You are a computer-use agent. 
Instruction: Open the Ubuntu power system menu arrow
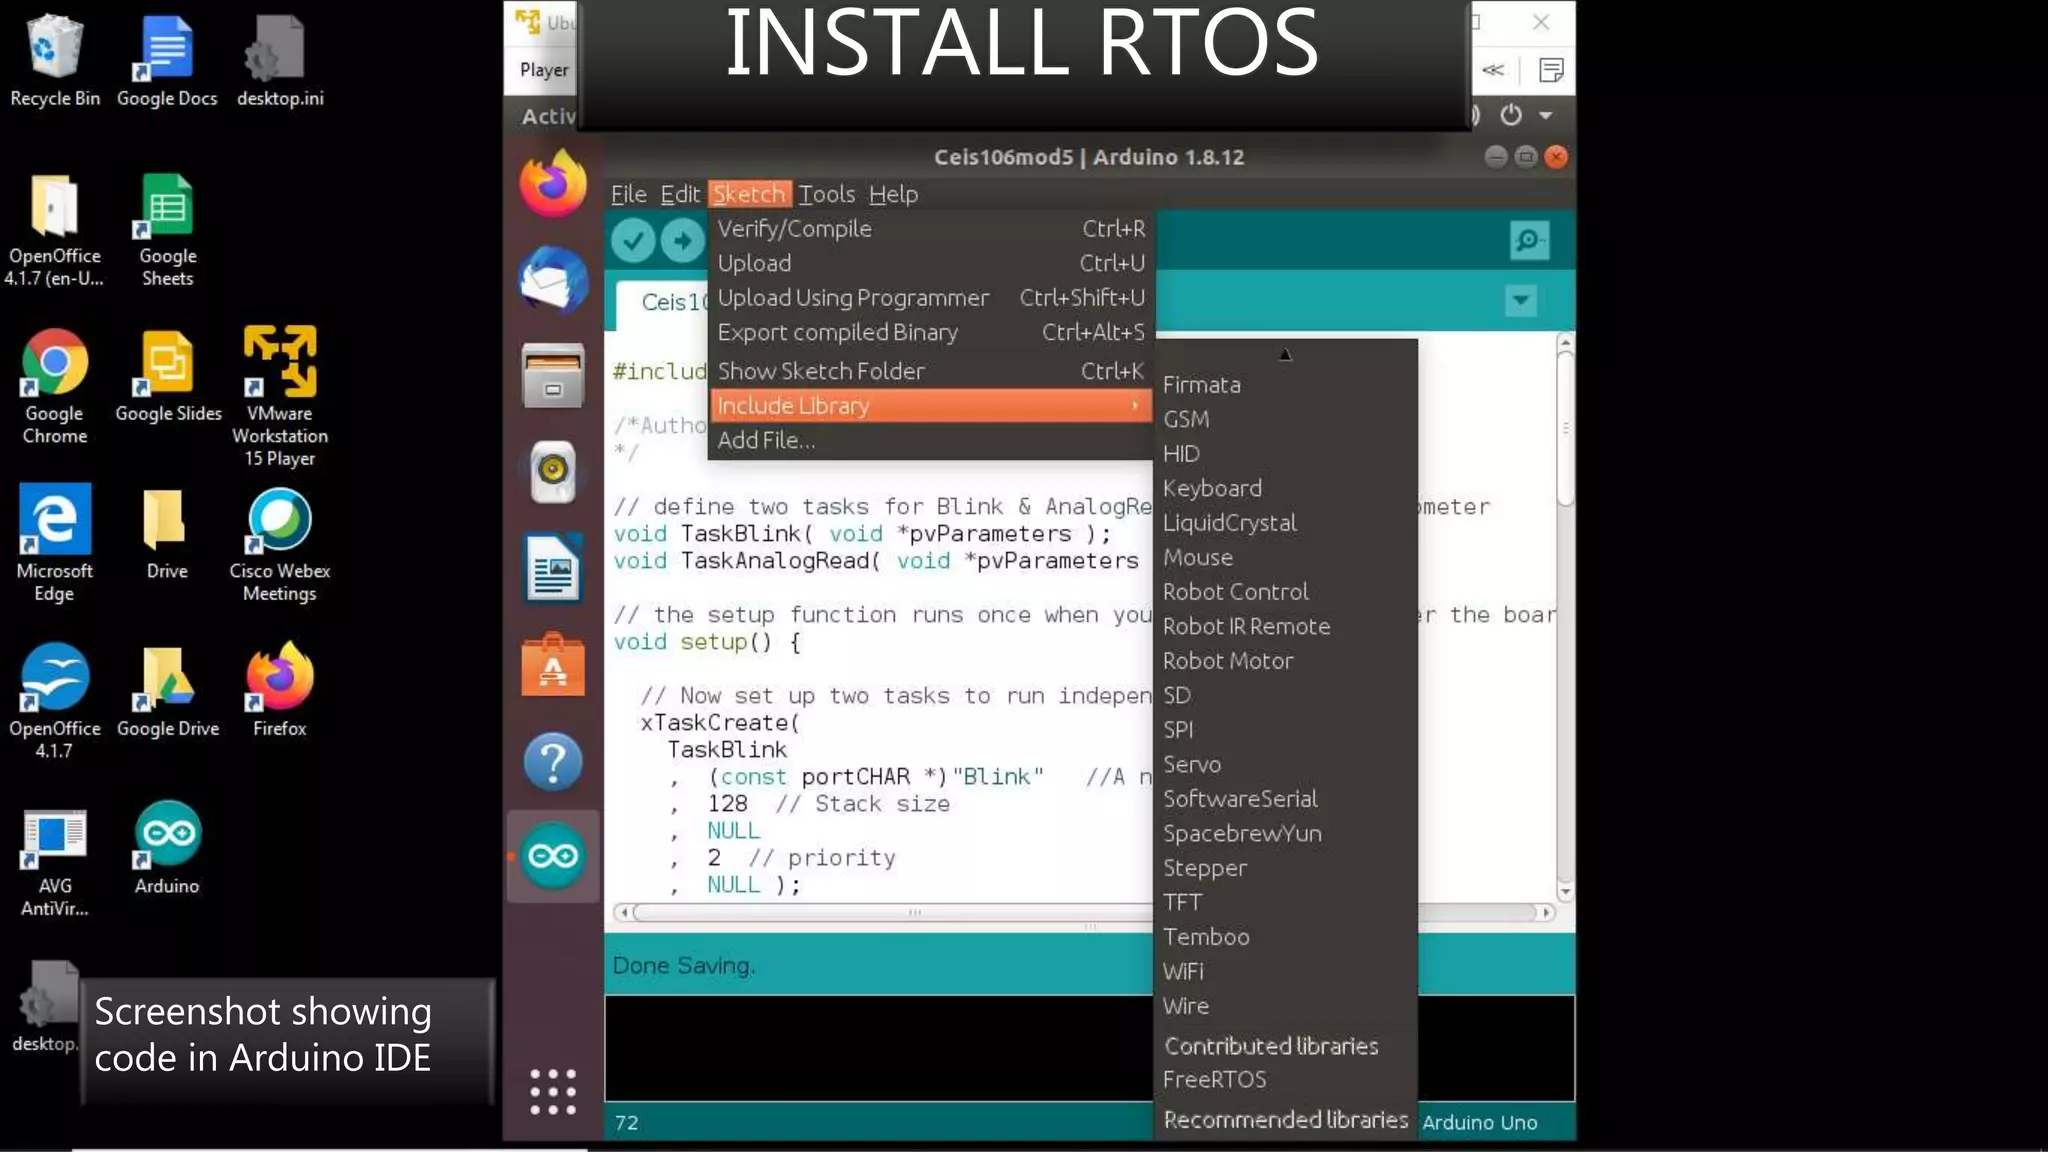(x=1546, y=115)
